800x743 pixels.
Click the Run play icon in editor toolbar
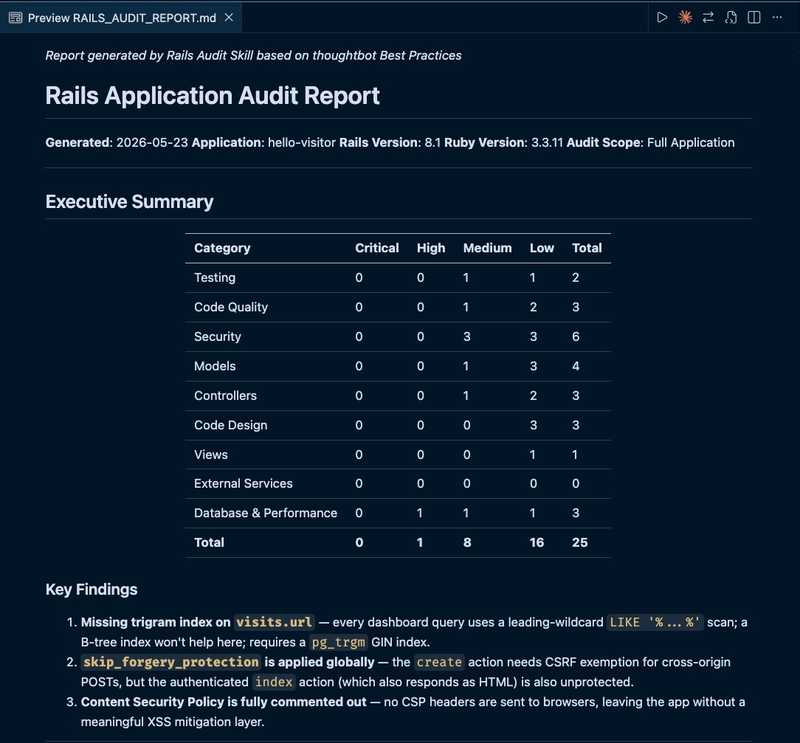coord(662,17)
